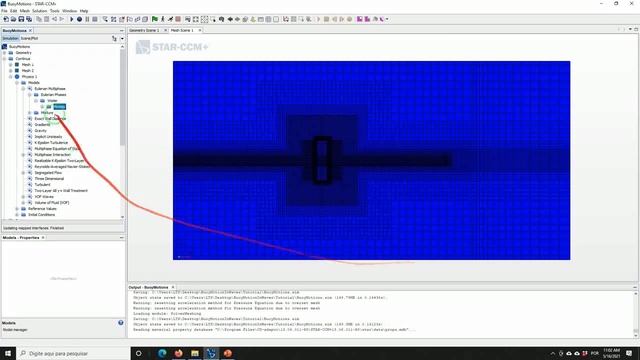The width and height of the screenshot is (640, 360).
Task: Expand the VOF Waves node
Action: coord(23,197)
